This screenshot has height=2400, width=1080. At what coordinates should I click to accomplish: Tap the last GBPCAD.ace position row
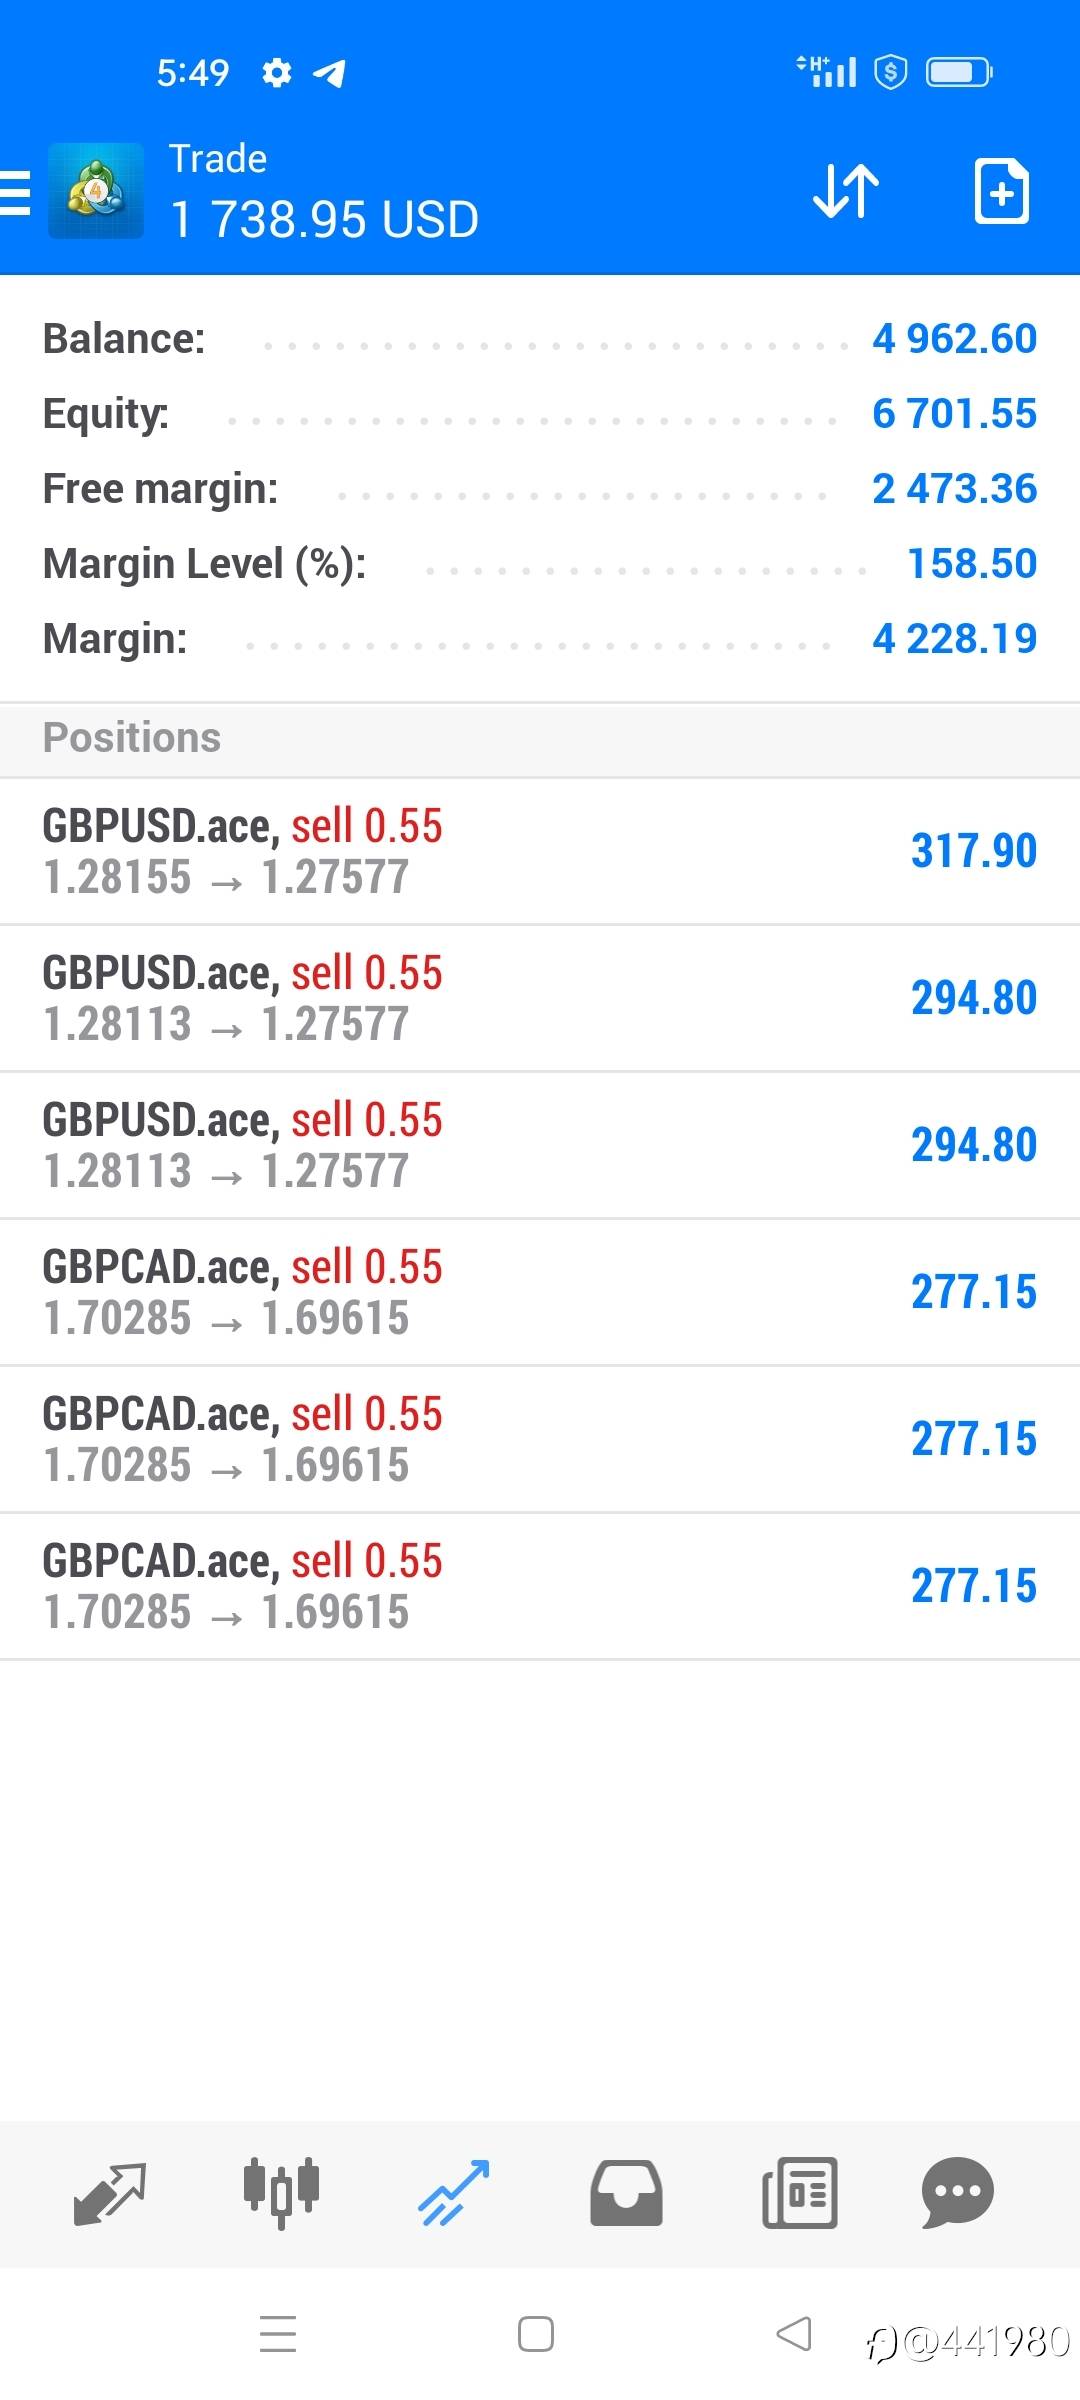tap(540, 1586)
